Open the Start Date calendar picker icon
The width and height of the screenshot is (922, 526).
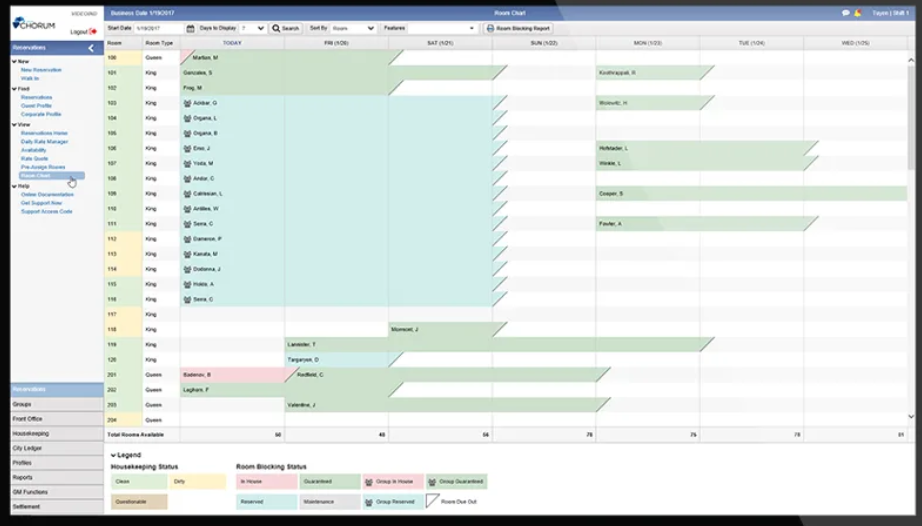click(190, 28)
